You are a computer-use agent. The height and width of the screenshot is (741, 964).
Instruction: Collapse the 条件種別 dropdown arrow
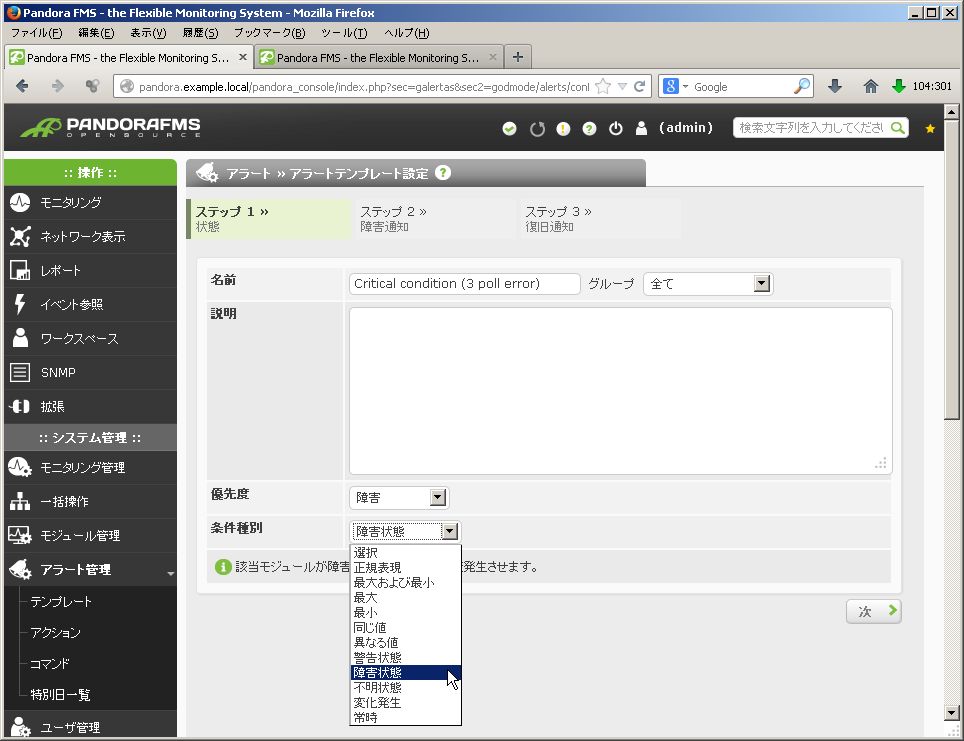450,531
